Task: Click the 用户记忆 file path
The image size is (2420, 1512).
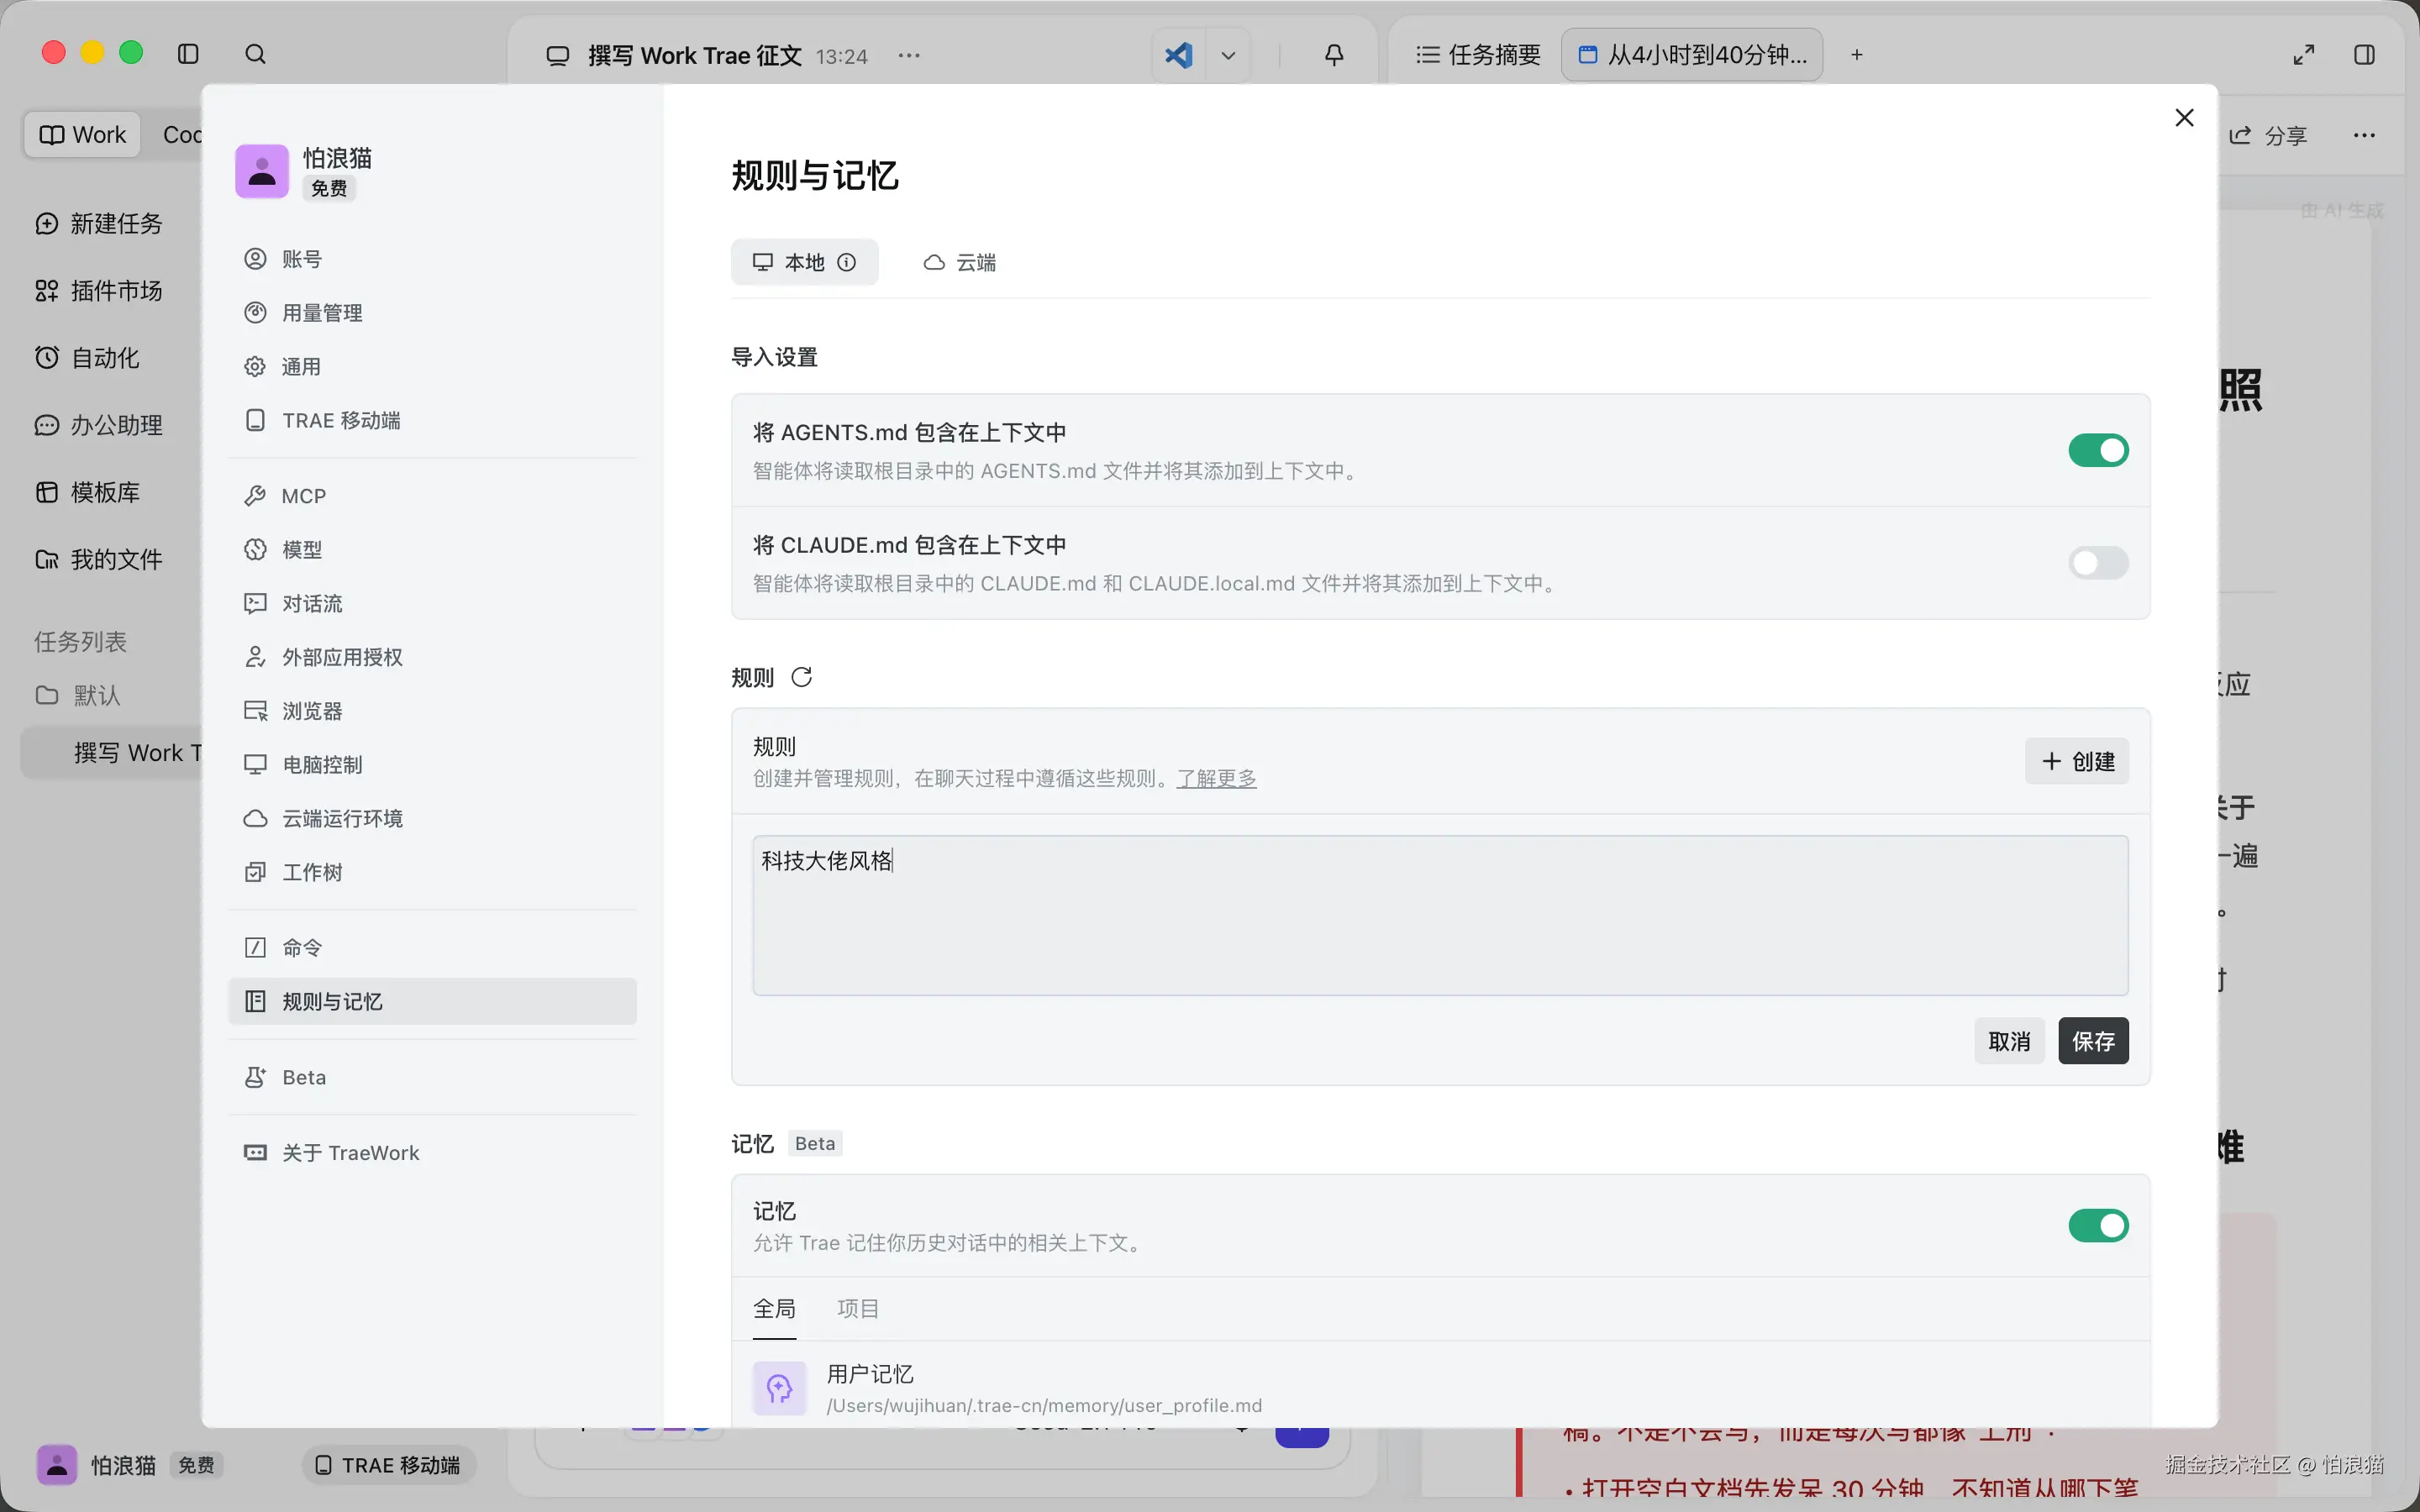Action: tap(1044, 1406)
